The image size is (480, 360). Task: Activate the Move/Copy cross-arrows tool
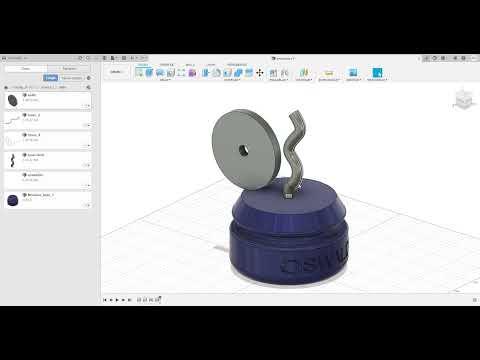click(x=260, y=72)
